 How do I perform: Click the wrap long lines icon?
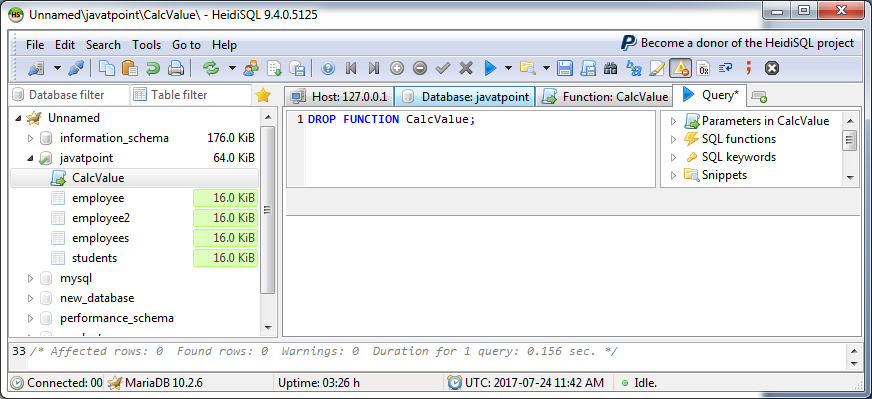tap(726, 68)
